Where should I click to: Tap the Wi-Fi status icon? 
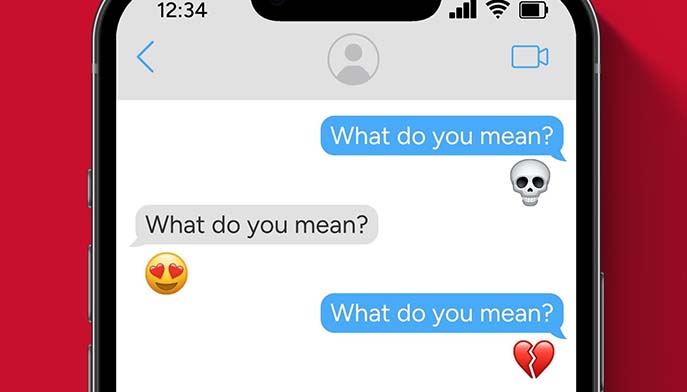497,10
